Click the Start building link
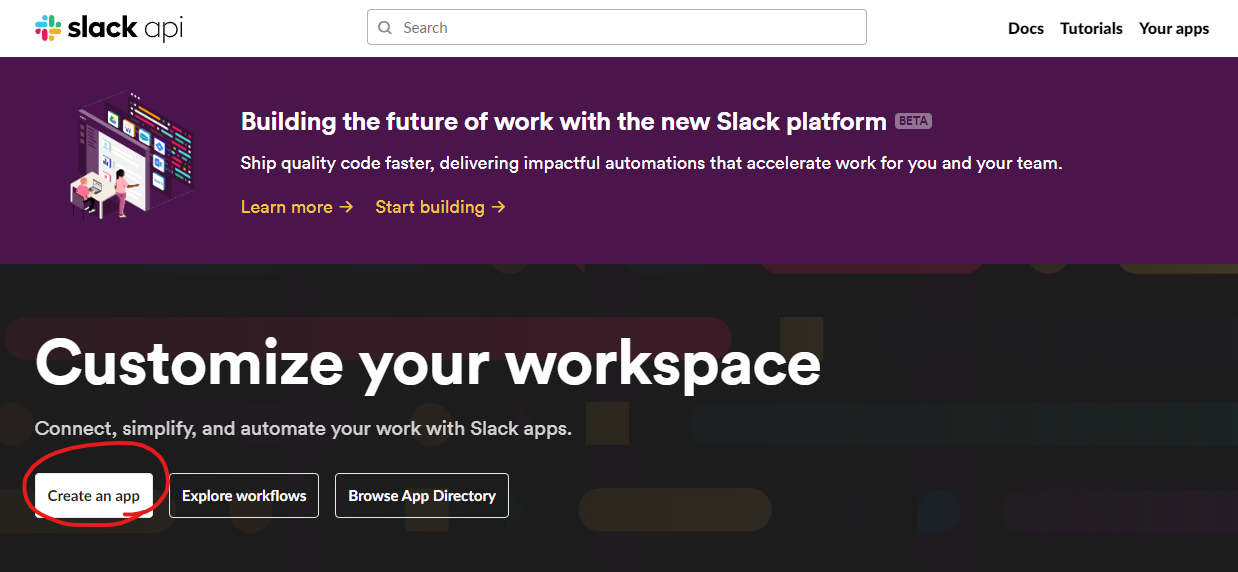This screenshot has width=1238, height=572. (440, 207)
